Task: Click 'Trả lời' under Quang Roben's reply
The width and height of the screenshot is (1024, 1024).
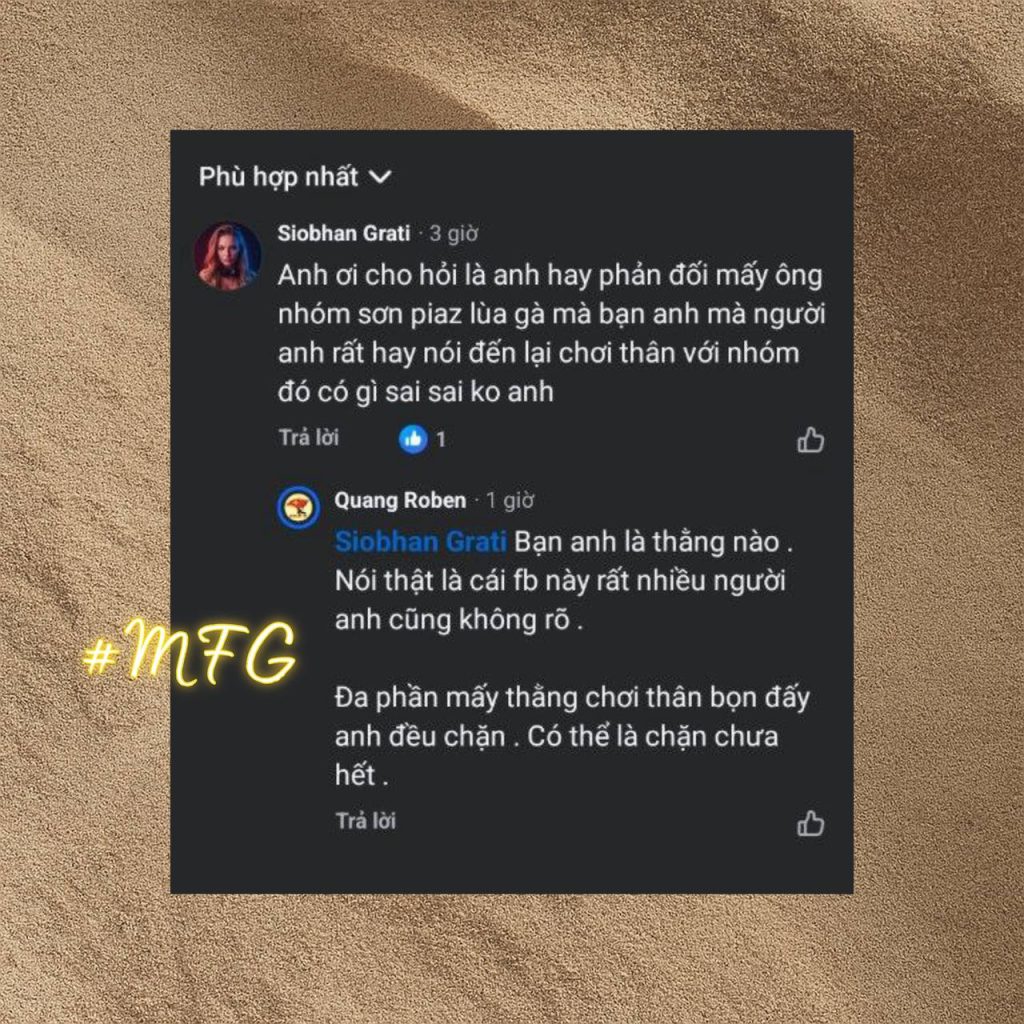Action: (x=366, y=821)
